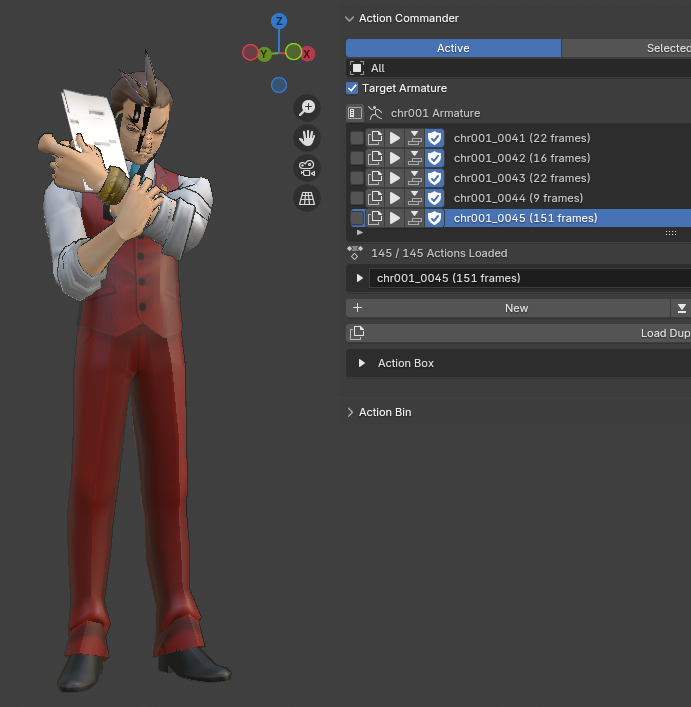Duplicate action chr001_0044
Viewport: 691px width, 707px height.
pyautogui.click(x=375, y=198)
